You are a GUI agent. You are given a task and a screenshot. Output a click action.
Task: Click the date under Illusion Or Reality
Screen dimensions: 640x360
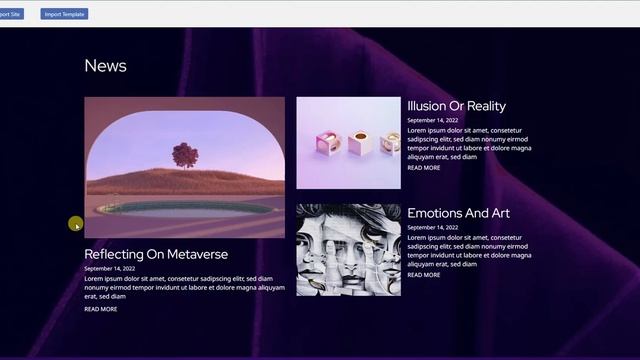pos(432,120)
